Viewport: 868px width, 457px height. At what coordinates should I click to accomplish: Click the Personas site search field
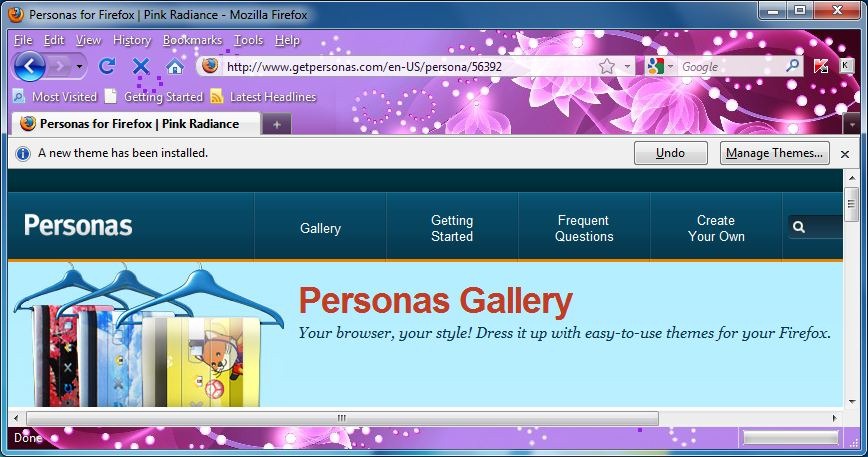(x=815, y=227)
